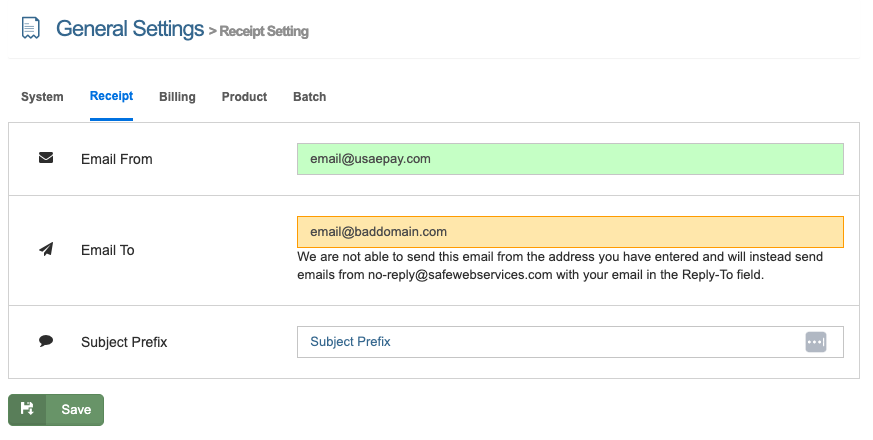Viewport: 873px width, 440px height.
Task: Click the Email From label
Action: 116,159
